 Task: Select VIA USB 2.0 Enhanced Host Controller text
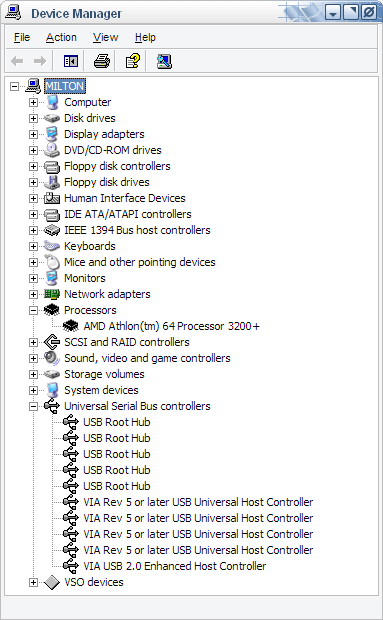pyautogui.click(x=175, y=566)
